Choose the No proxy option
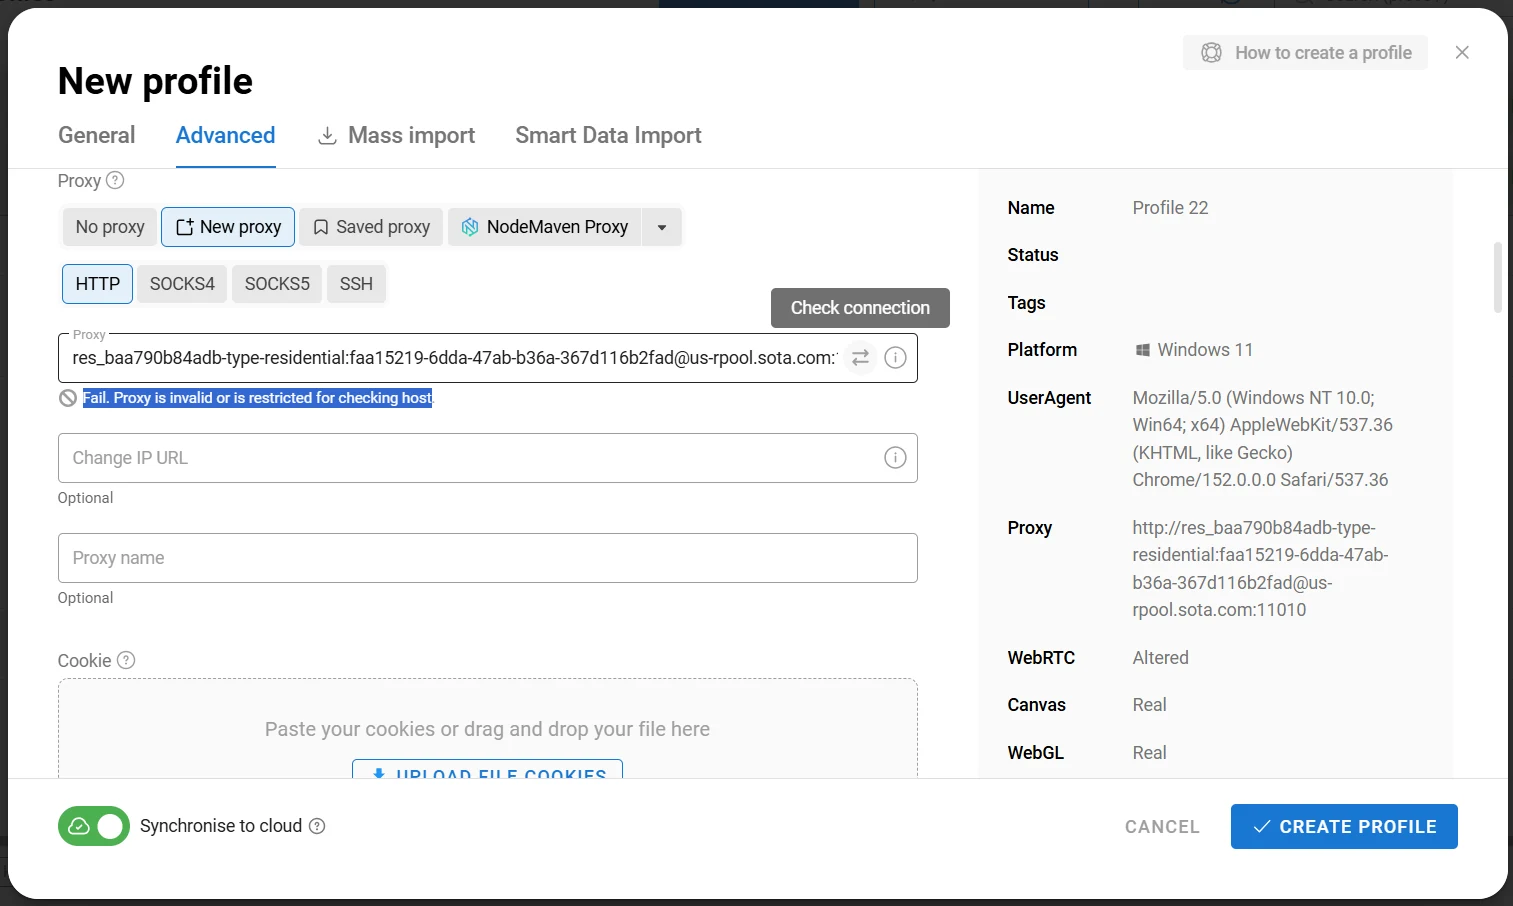This screenshot has height=906, width=1513. coord(110,227)
